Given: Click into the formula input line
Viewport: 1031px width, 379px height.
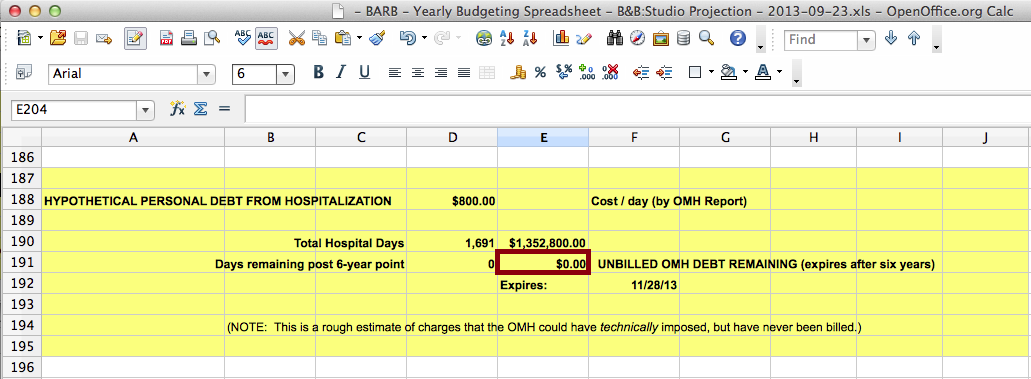Looking at the screenshot, I should 638,109.
